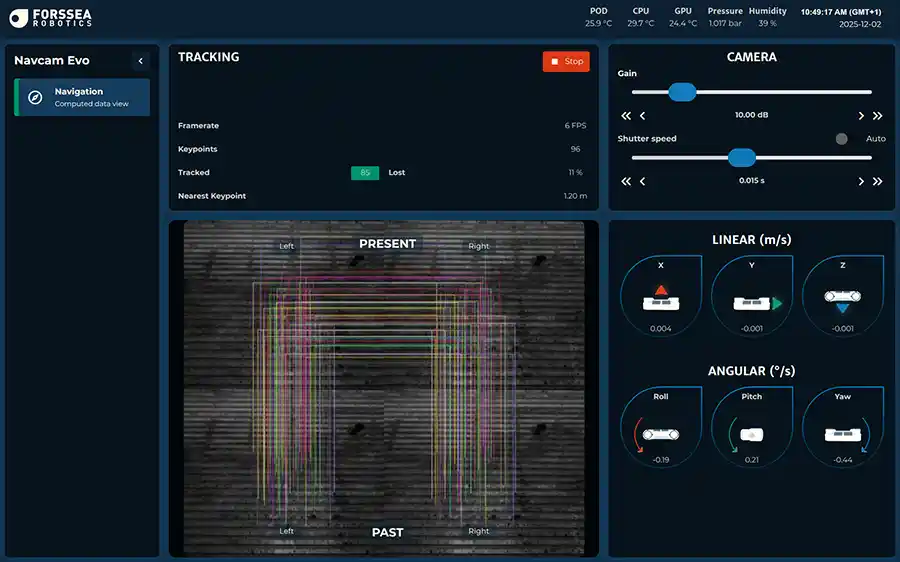Click the TRACKING panel heading
Image resolution: width=900 pixels, height=562 pixels.
208,57
